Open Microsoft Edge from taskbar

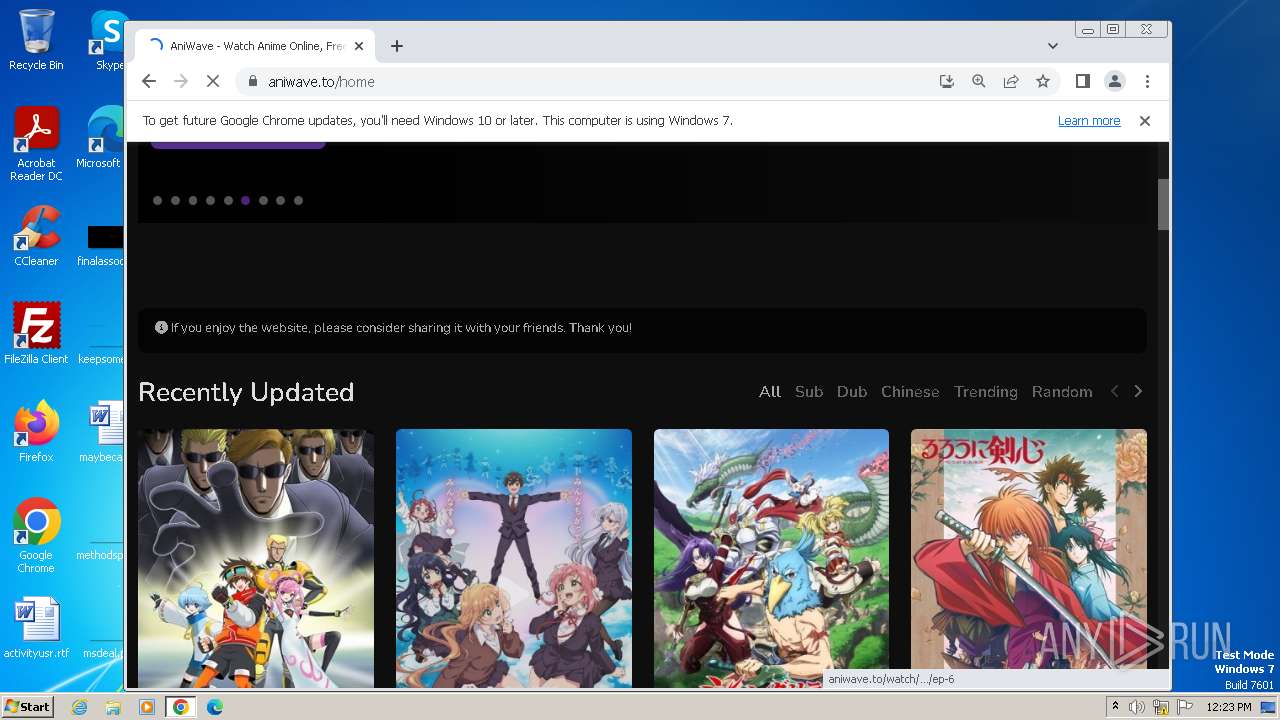pyautogui.click(x=214, y=707)
